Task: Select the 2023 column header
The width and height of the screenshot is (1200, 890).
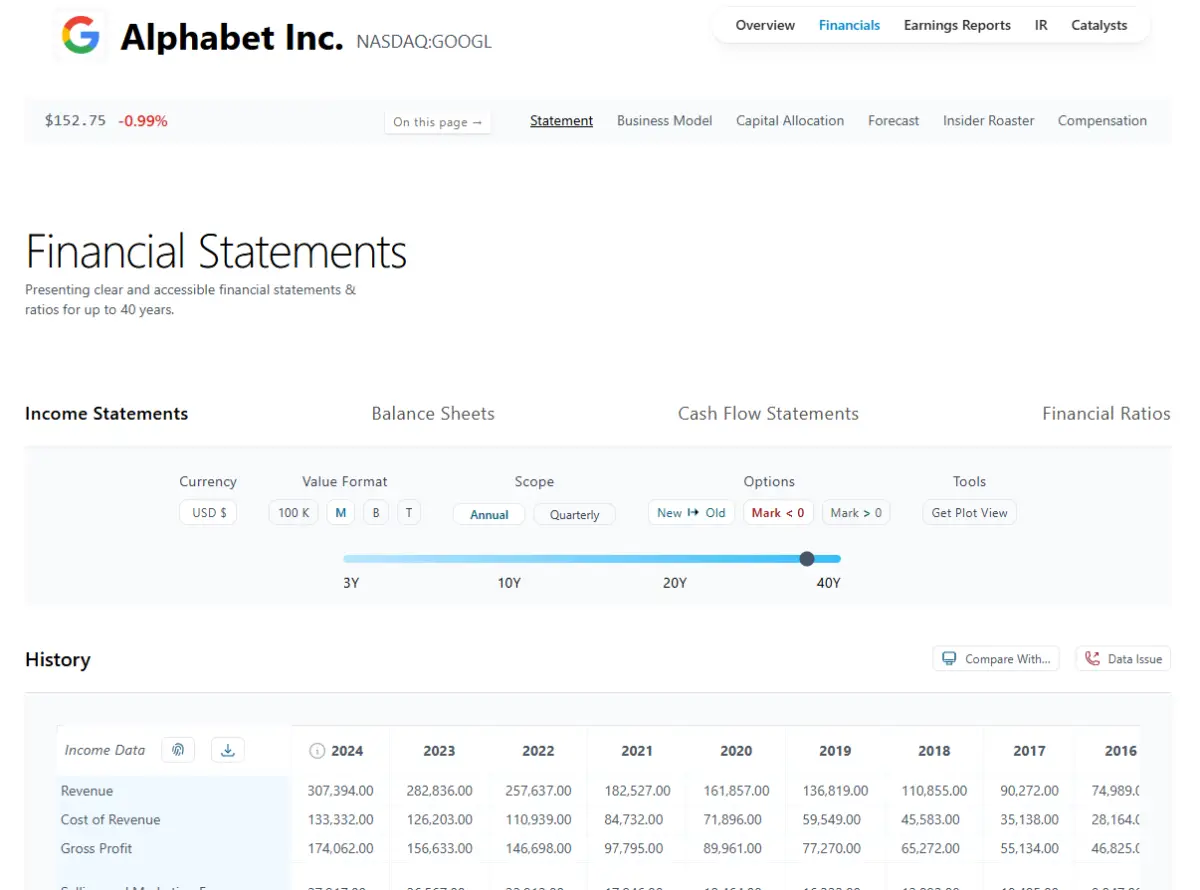Action: click(439, 751)
